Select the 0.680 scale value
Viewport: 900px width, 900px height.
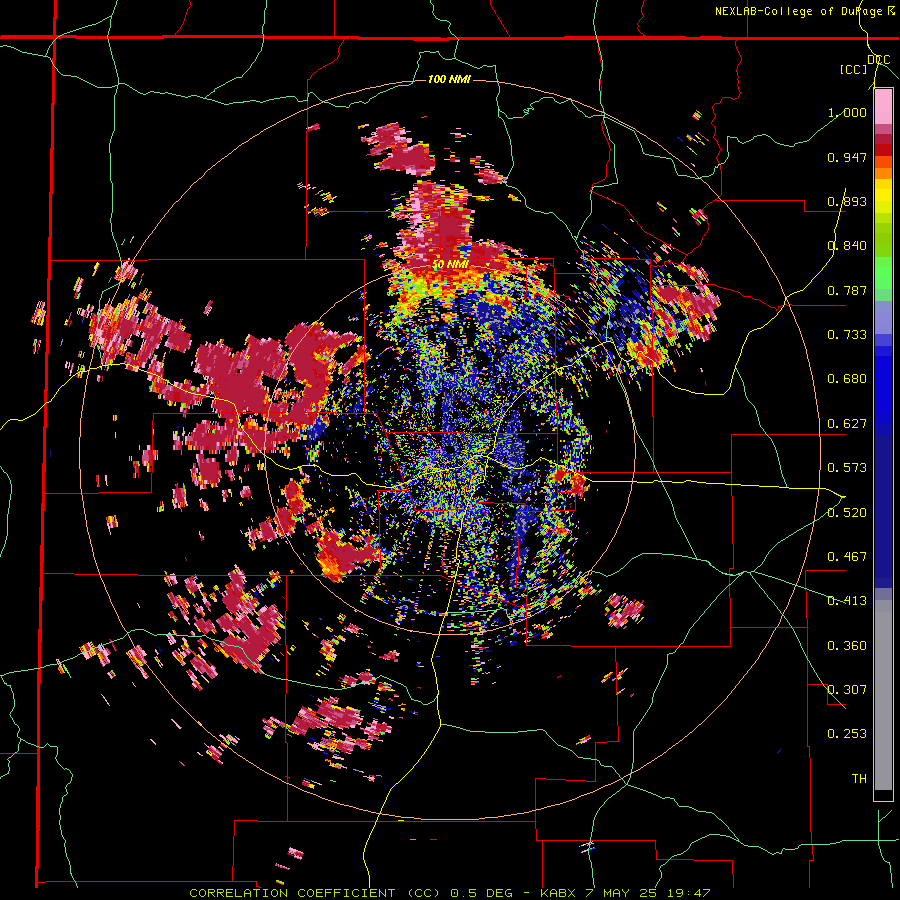[847, 379]
